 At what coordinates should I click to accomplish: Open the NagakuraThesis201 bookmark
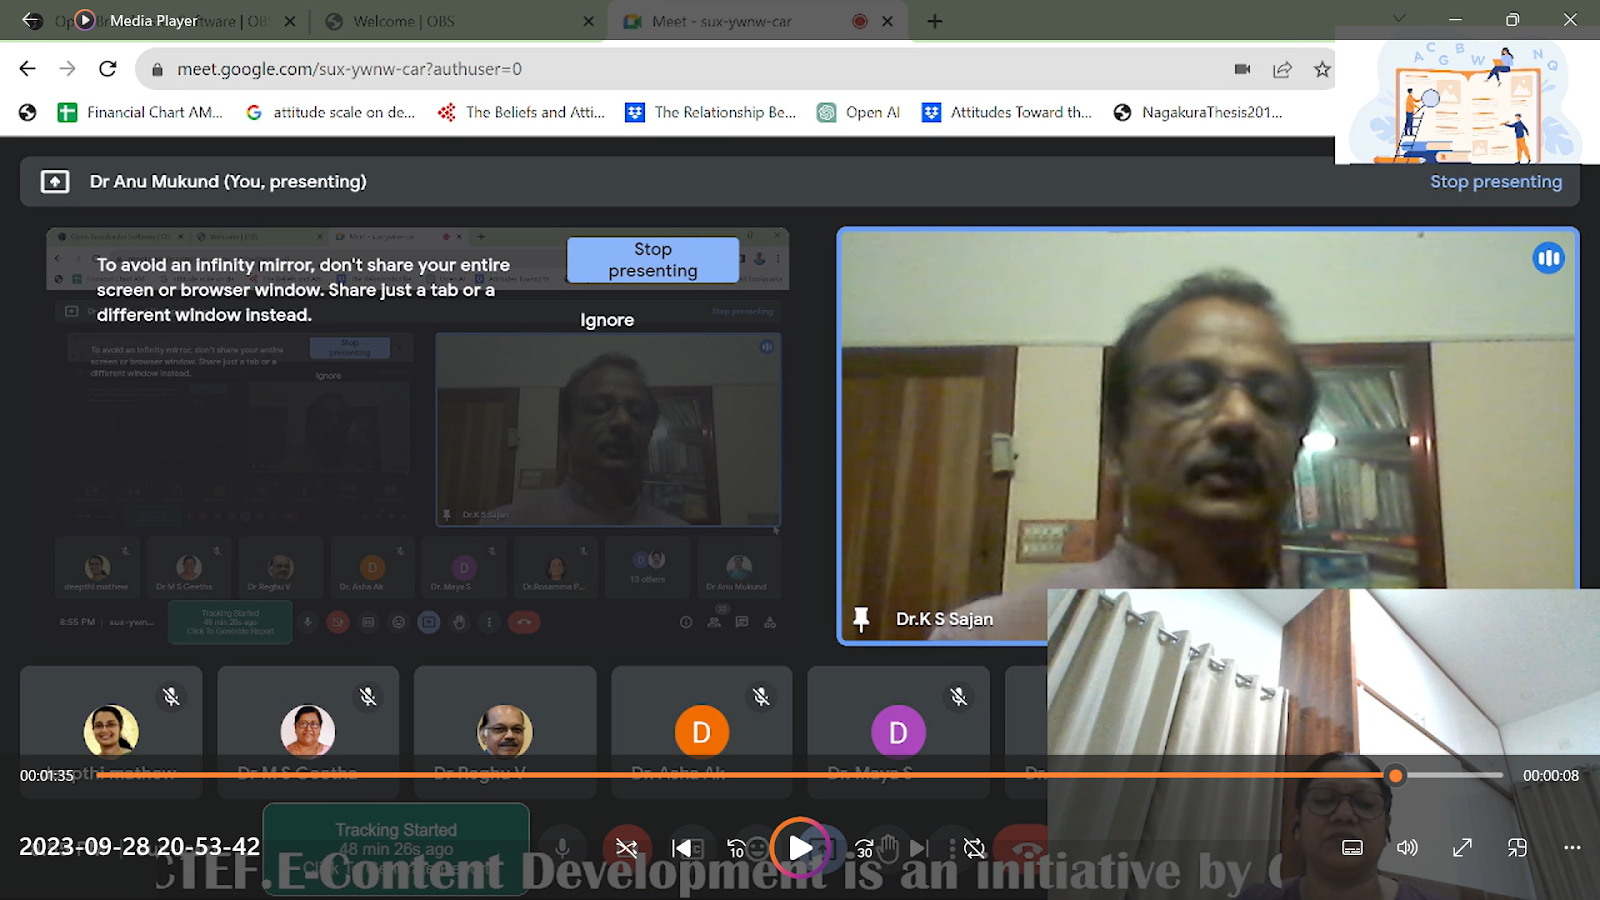1198,112
